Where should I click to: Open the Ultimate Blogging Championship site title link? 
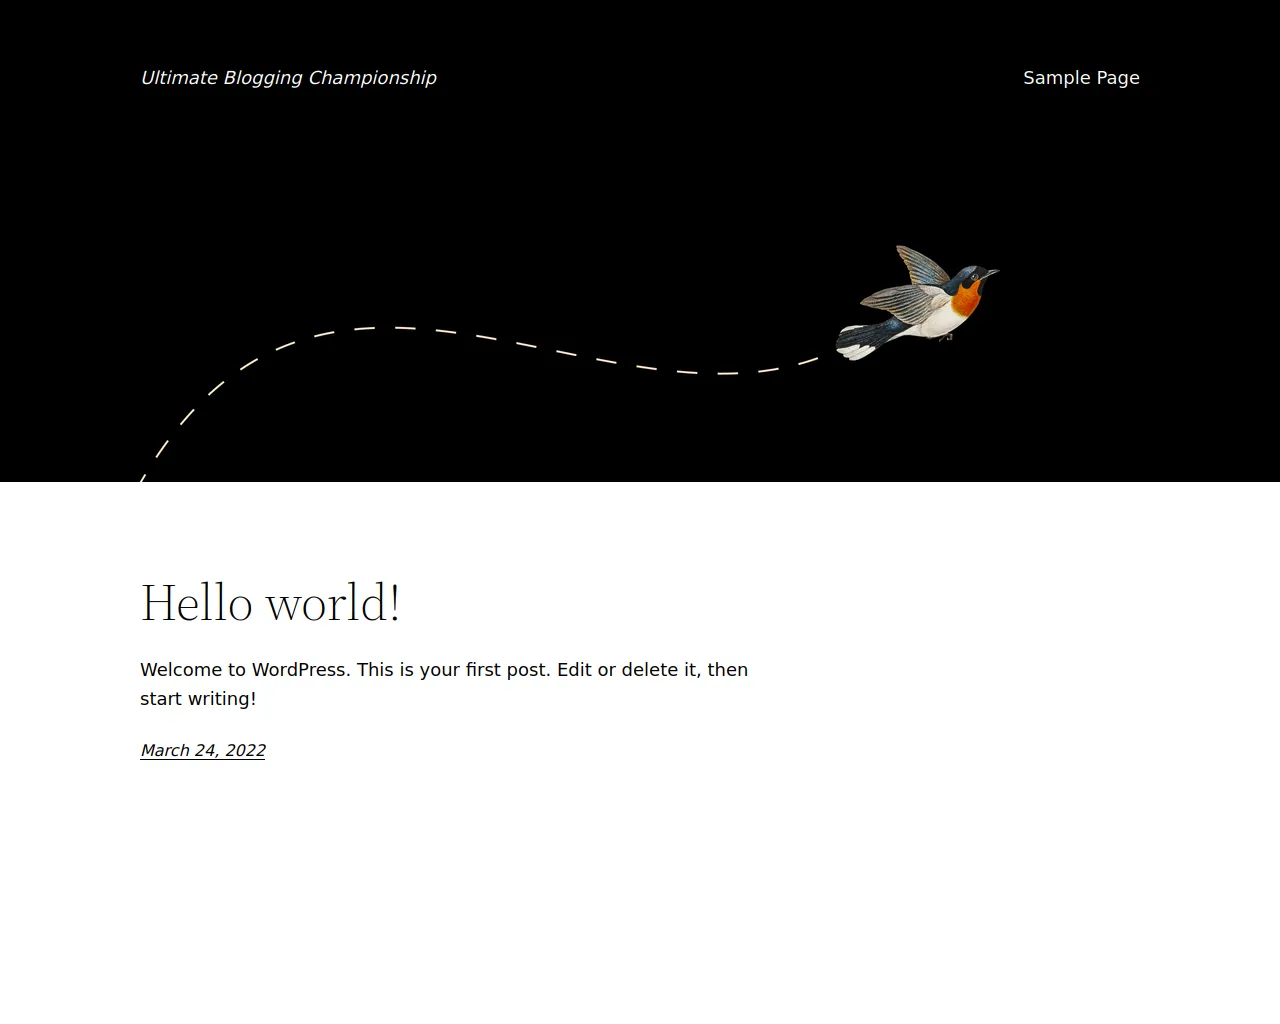(288, 78)
